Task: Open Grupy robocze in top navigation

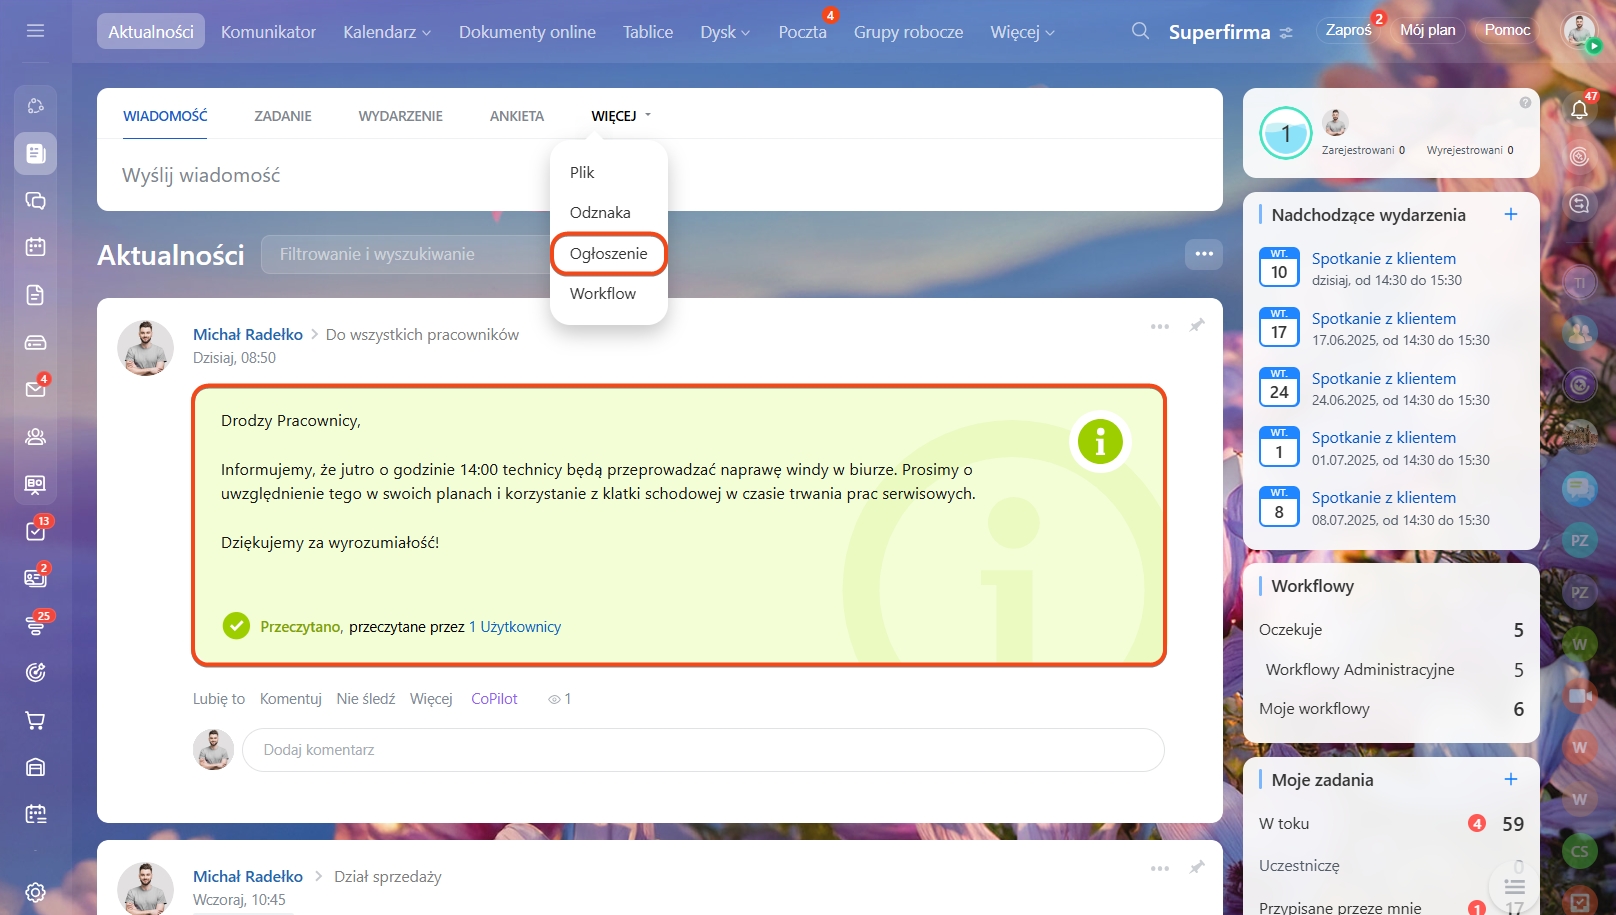Action: pyautogui.click(x=908, y=32)
